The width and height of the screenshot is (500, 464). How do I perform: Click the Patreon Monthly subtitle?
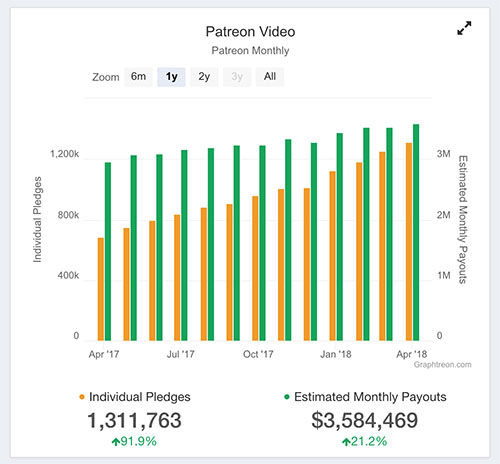tap(250, 51)
